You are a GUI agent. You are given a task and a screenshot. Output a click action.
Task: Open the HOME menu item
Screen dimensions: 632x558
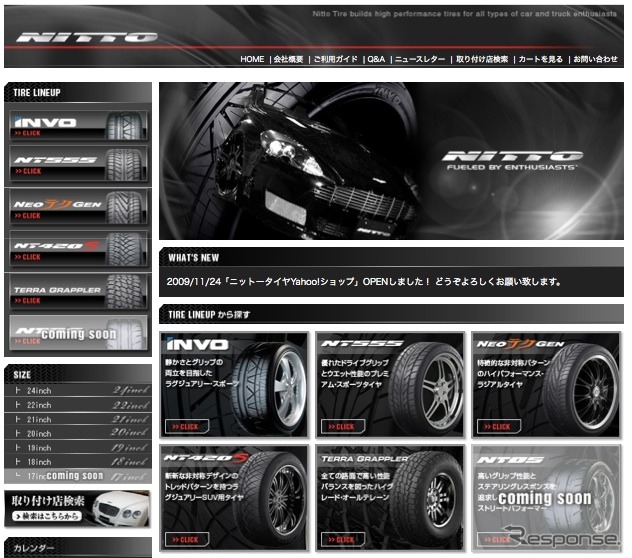[252, 59]
